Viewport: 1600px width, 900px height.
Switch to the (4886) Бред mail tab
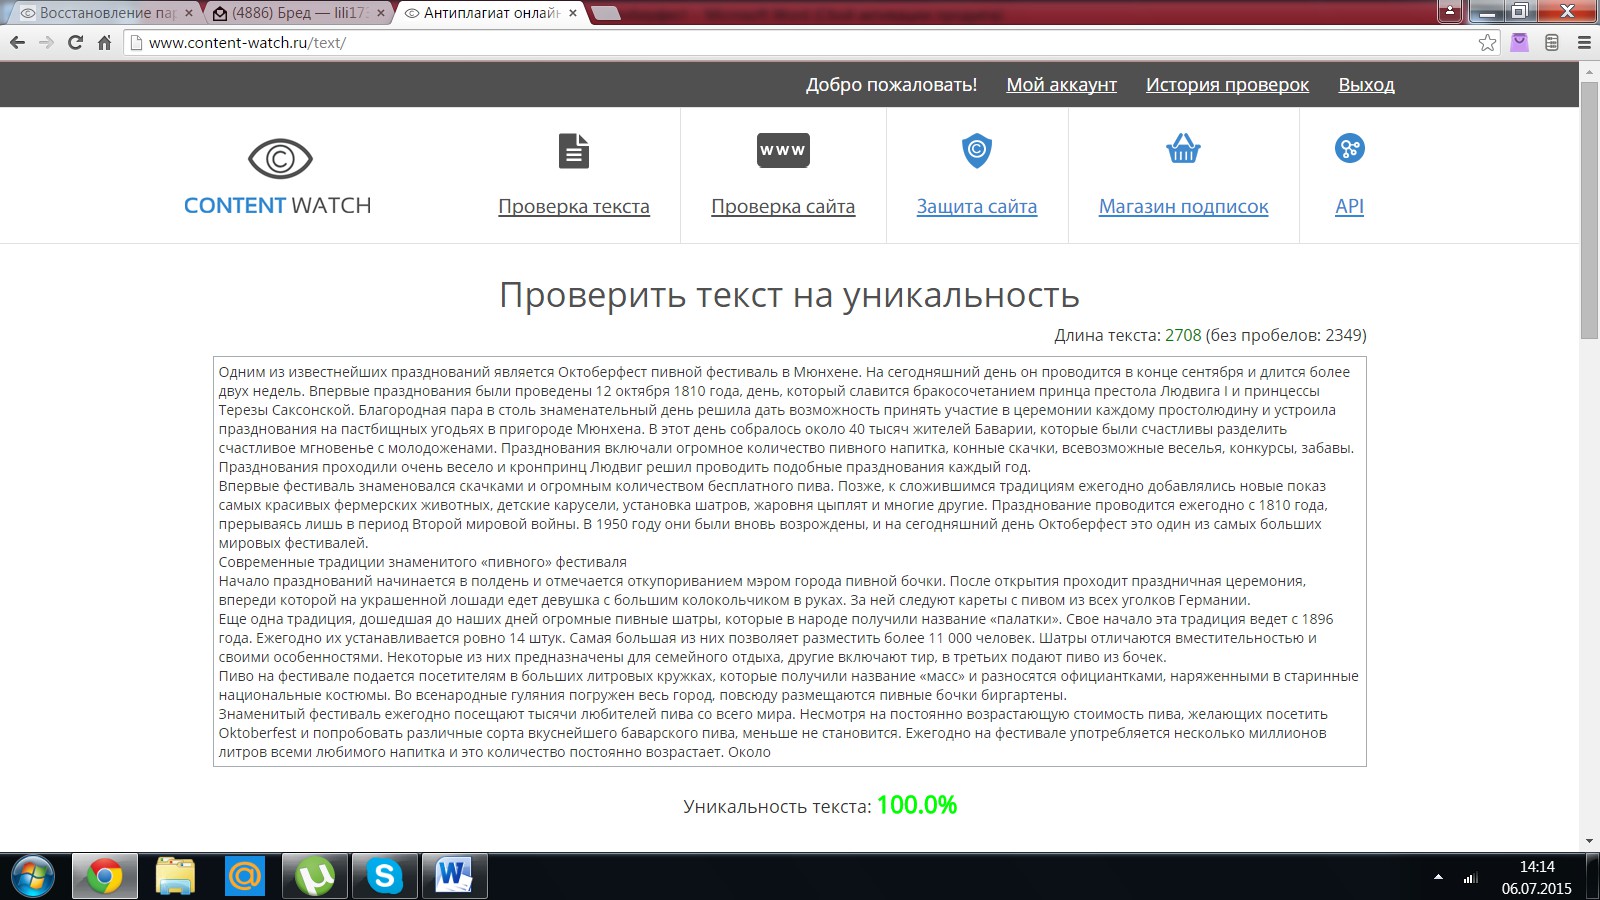click(300, 13)
